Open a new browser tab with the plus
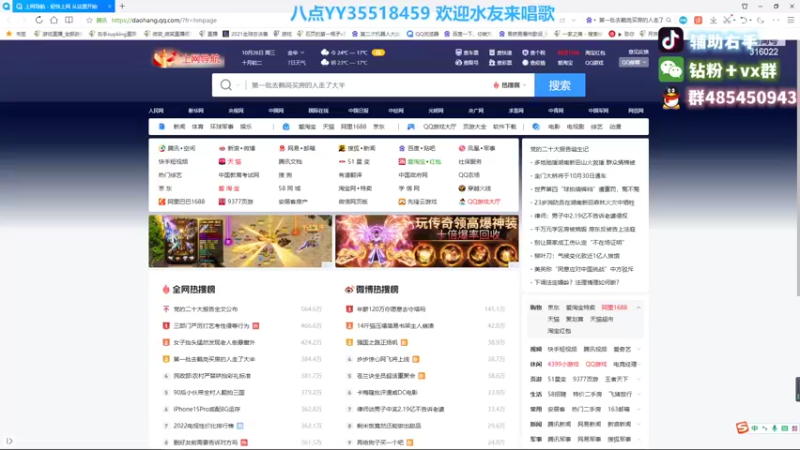 (122, 6)
